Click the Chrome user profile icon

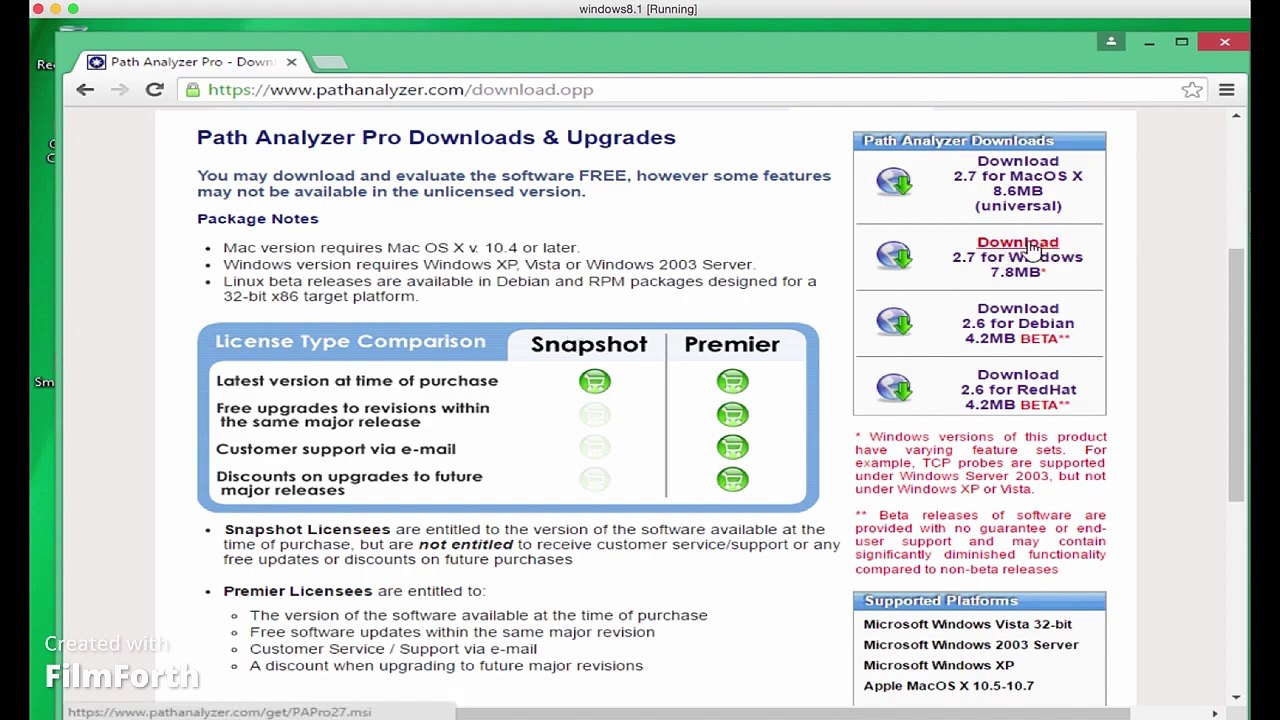click(x=1111, y=42)
